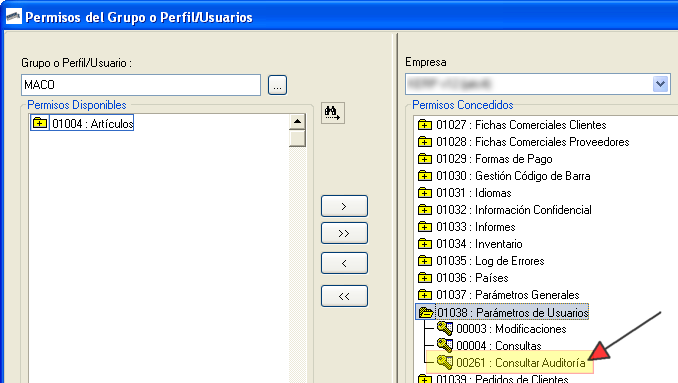Collapse open folder 01038 Parámetros de Usuarios
678x383 pixels.
(x=426, y=312)
